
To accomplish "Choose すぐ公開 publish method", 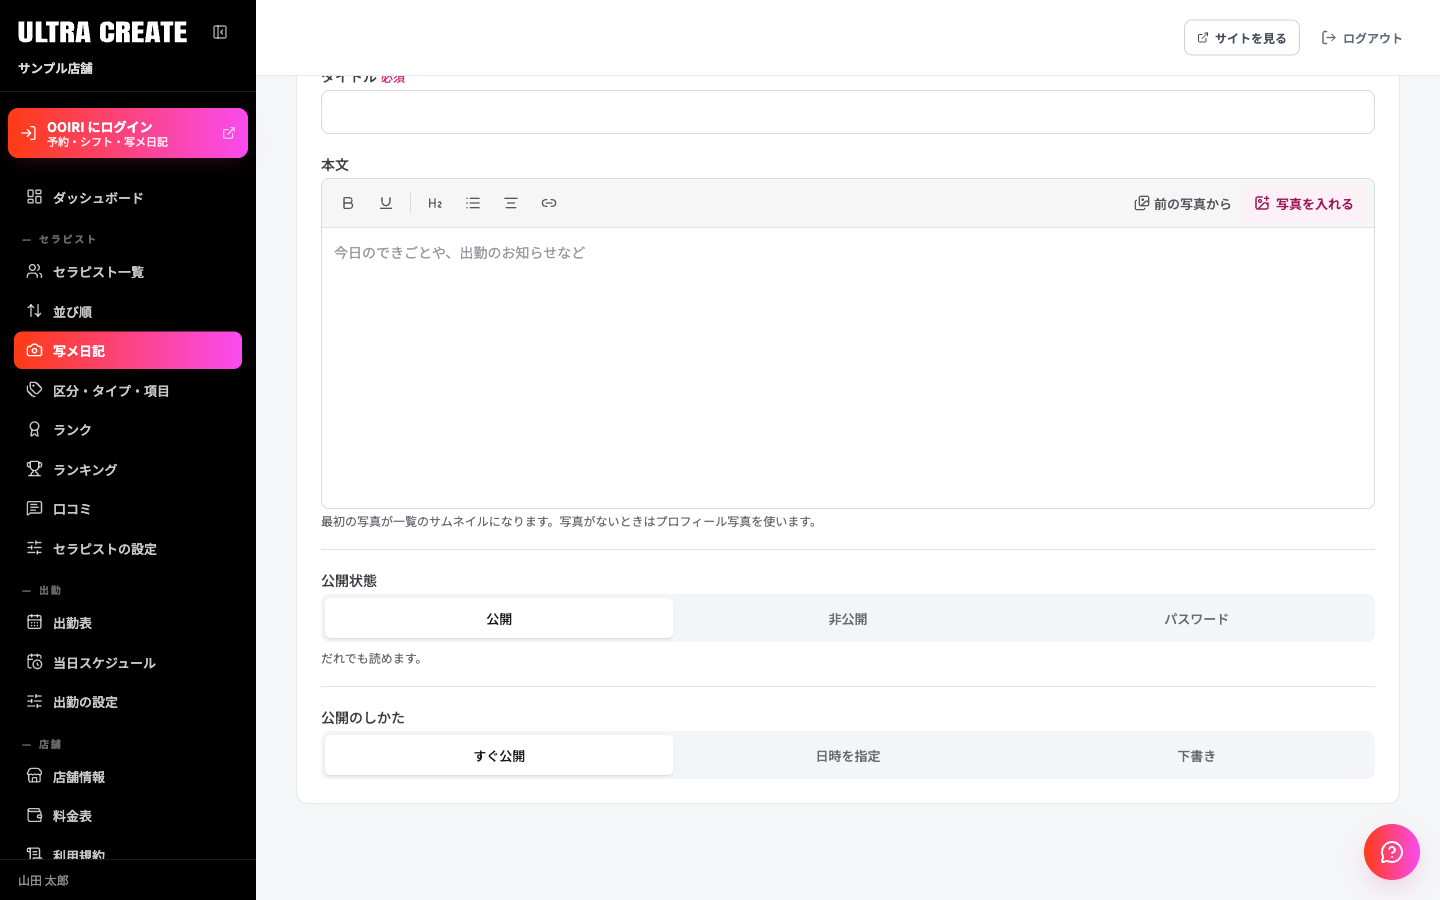I will click(x=499, y=755).
